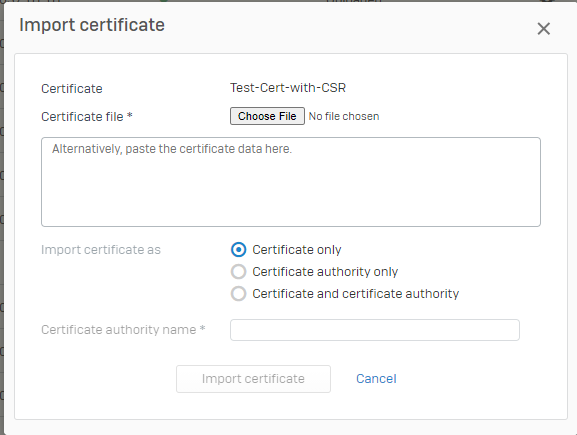This screenshot has height=435, width=577.
Task: Focus the Certificate authority name field
Action: 375,330
